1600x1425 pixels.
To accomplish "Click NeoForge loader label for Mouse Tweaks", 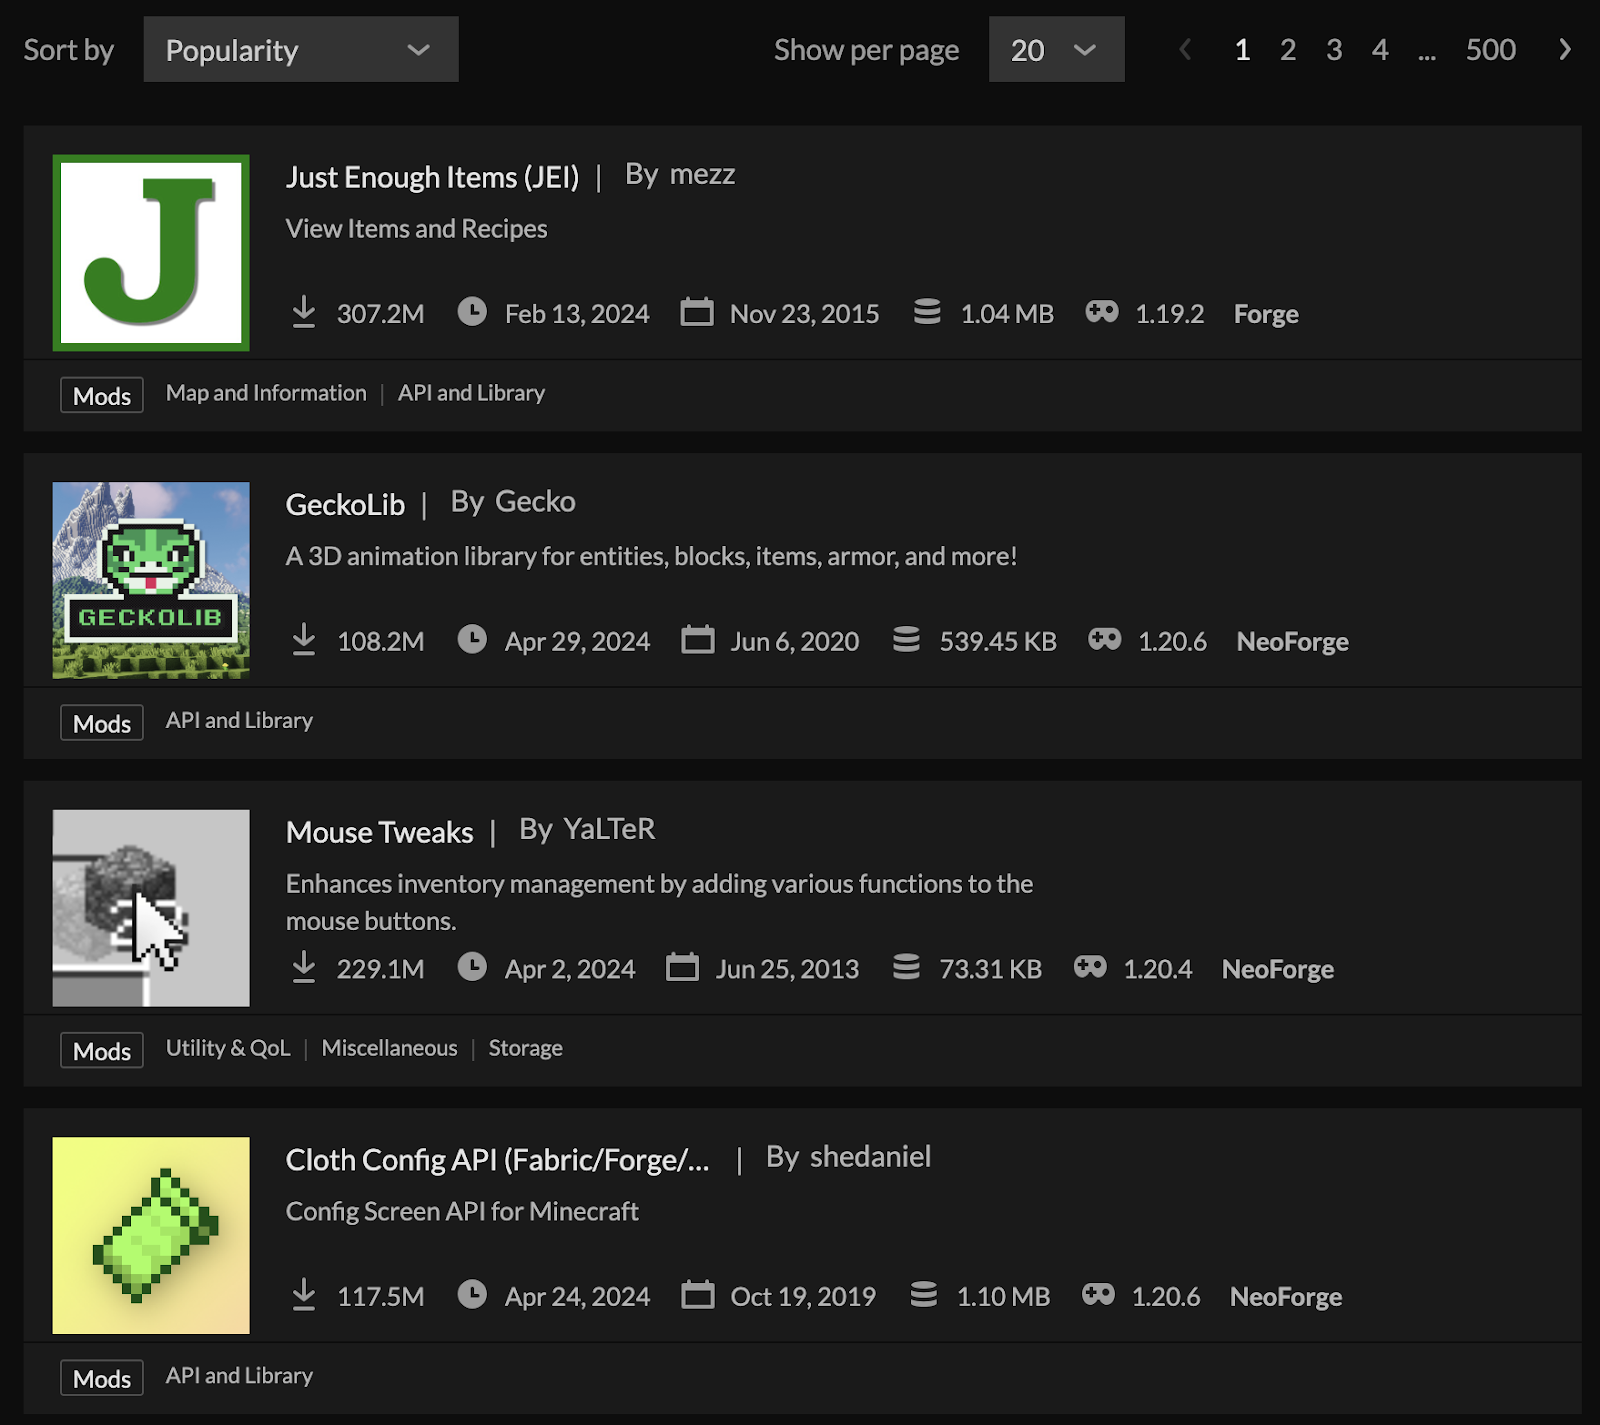I will coord(1277,969).
